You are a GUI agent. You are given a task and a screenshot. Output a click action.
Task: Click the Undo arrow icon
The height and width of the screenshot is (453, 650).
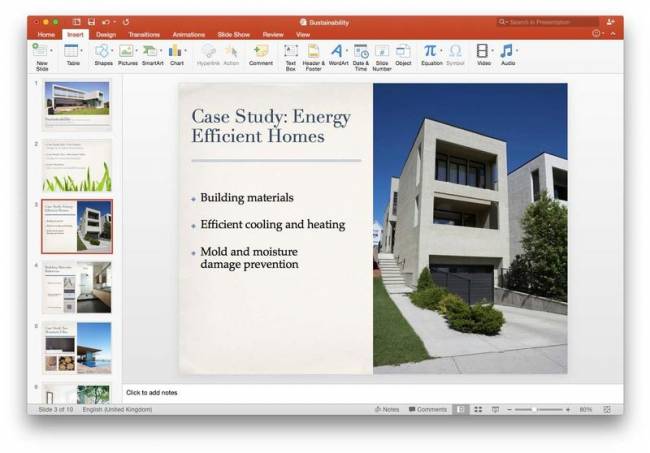point(106,22)
